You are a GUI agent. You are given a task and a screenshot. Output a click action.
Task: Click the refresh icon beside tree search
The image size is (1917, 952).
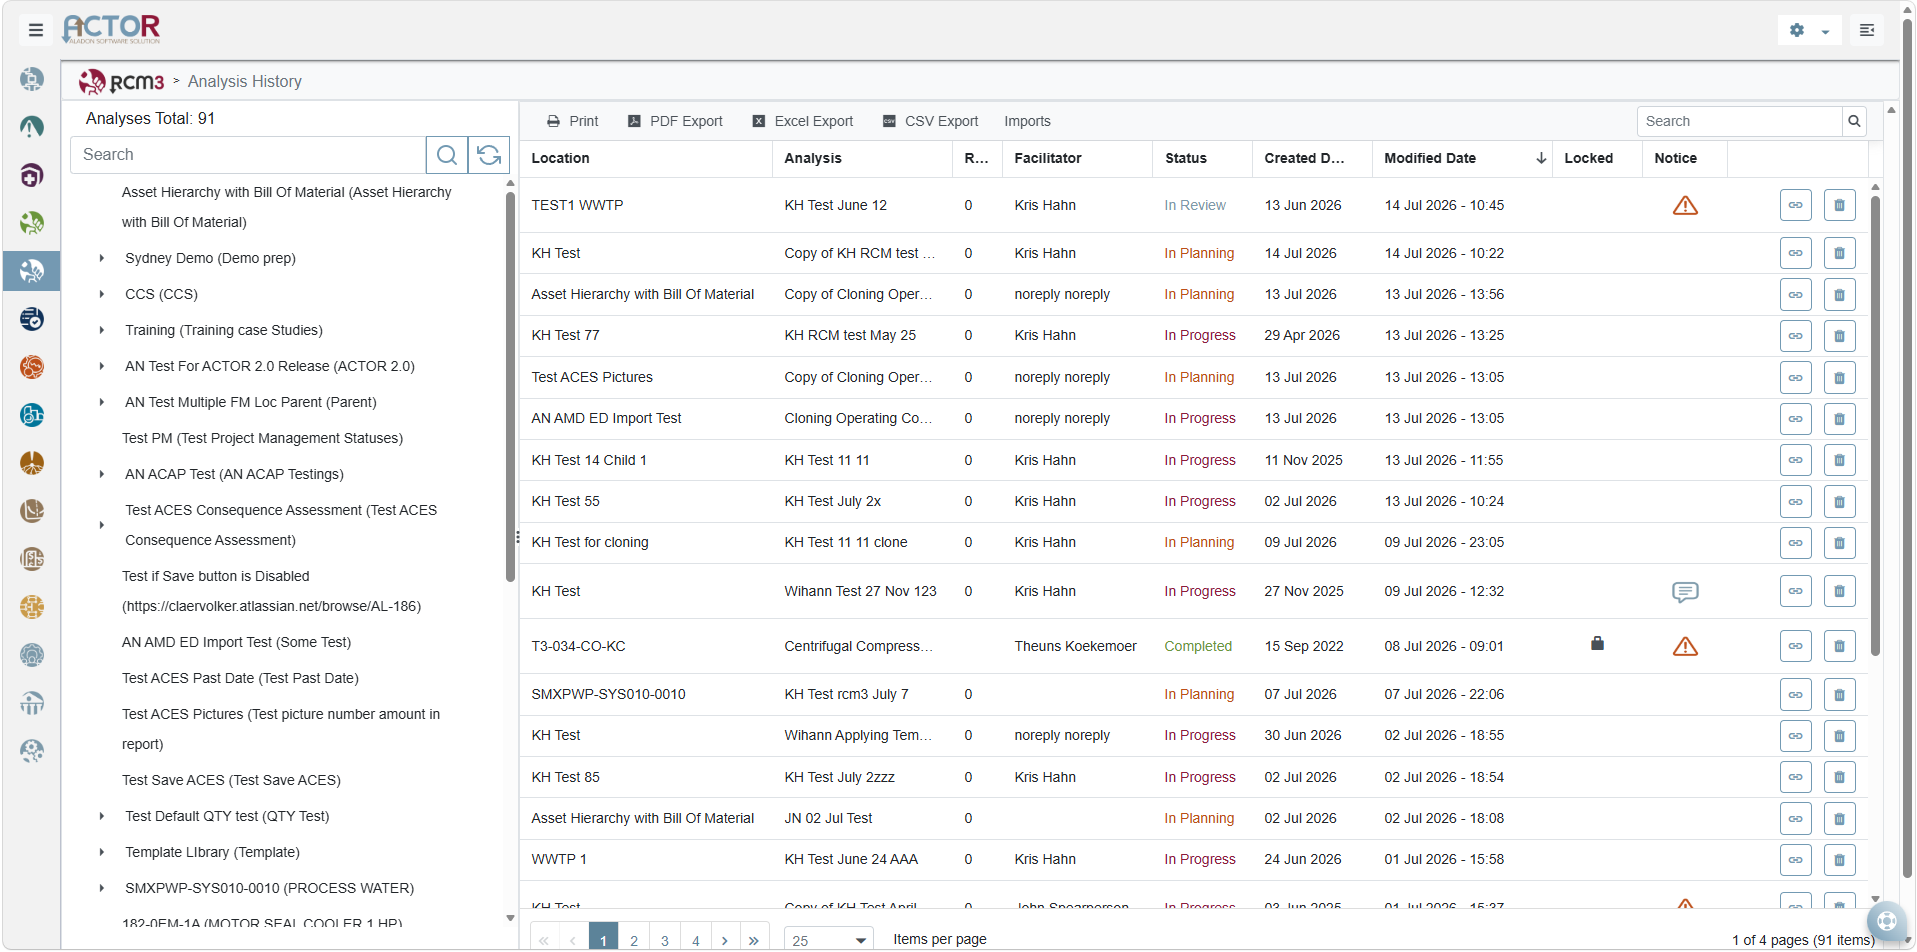(x=489, y=155)
